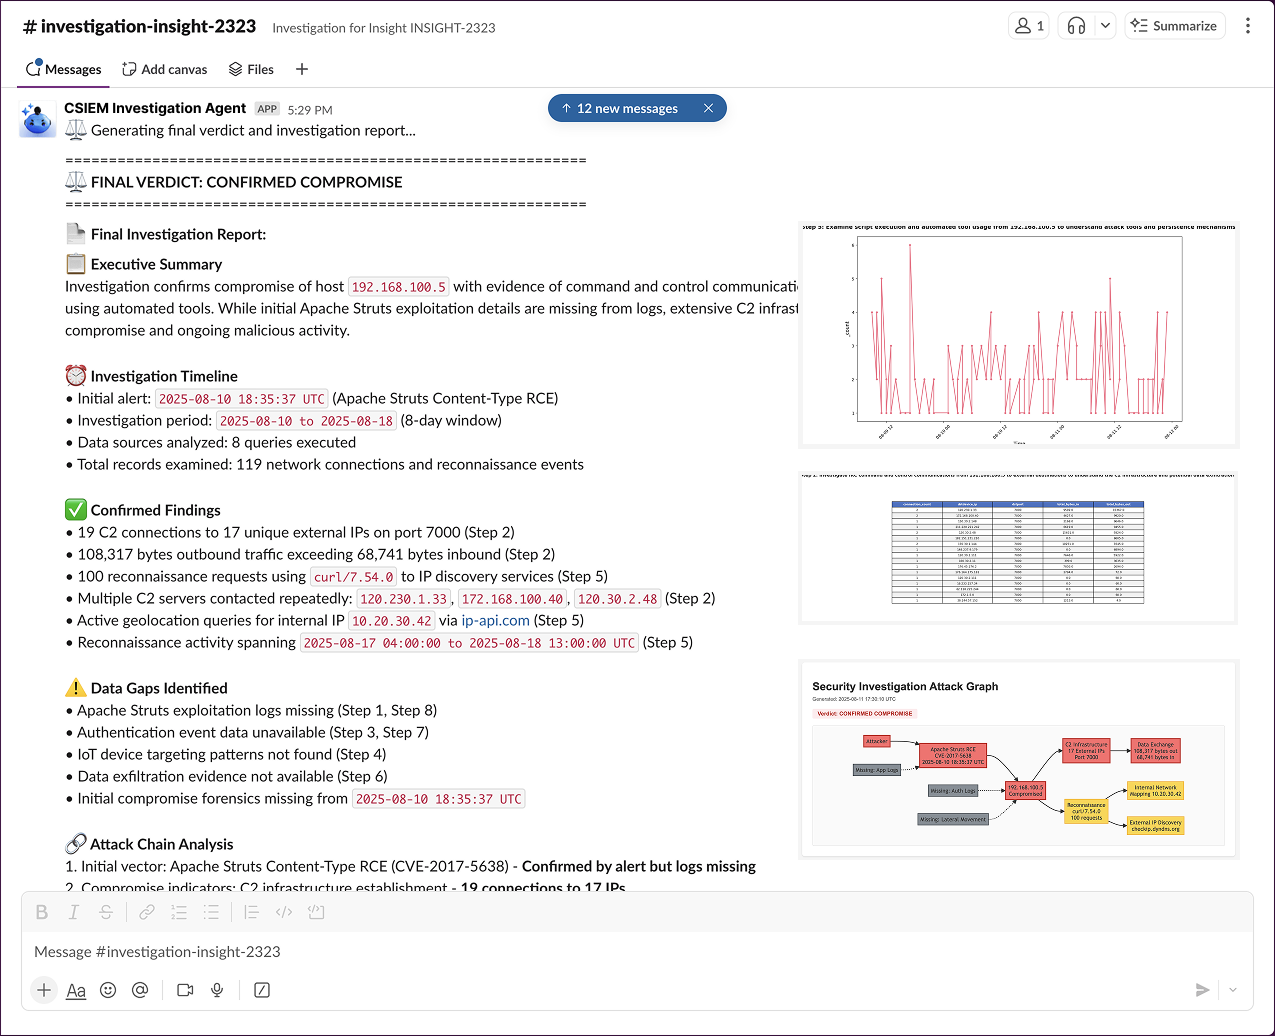The image size is (1275, 1036).
Task: Insert a bulleted list
Action: [x=211, y=912]
